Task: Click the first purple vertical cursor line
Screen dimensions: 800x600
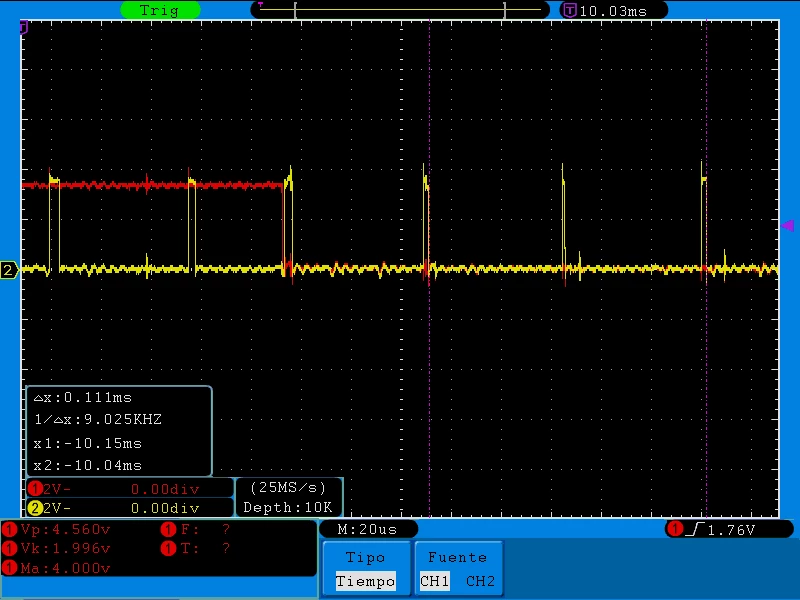Action: click(430, 269)
